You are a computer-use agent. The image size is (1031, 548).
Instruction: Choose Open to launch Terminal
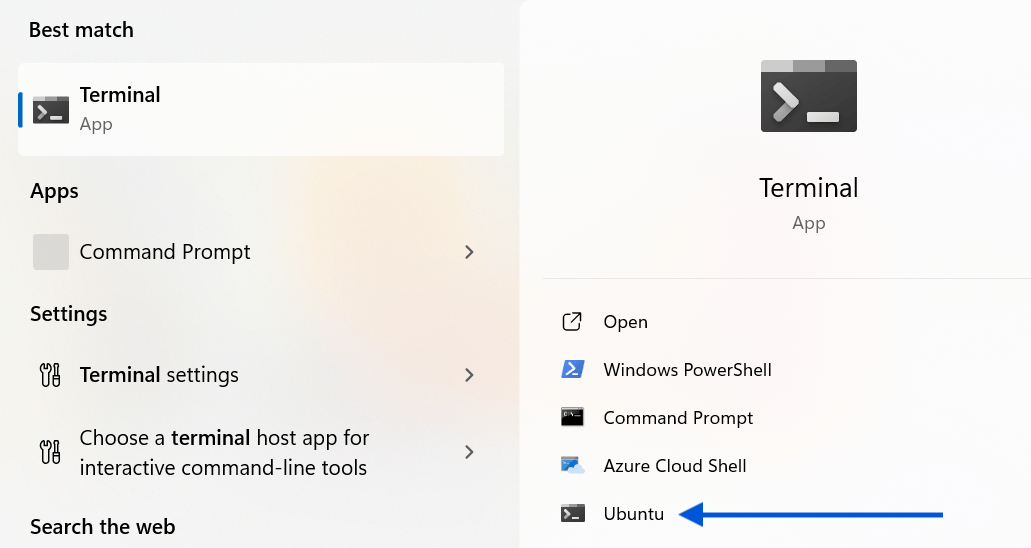[x=625, y=322]
